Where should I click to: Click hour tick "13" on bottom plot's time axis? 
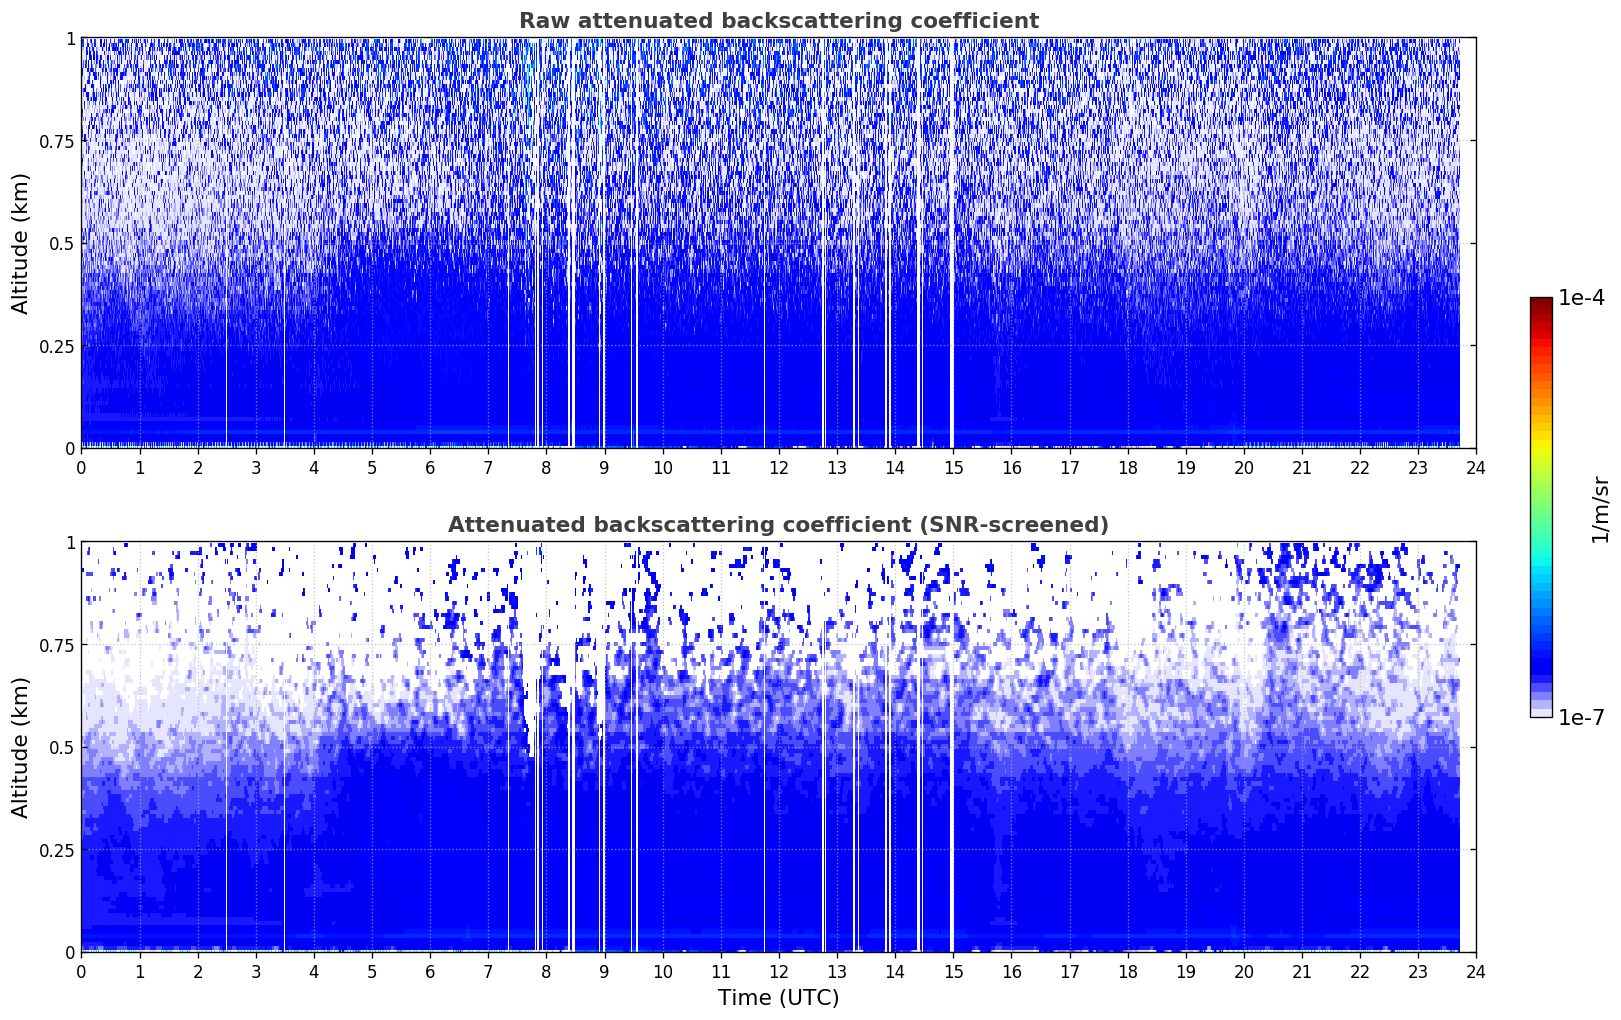tap(837, 971)
